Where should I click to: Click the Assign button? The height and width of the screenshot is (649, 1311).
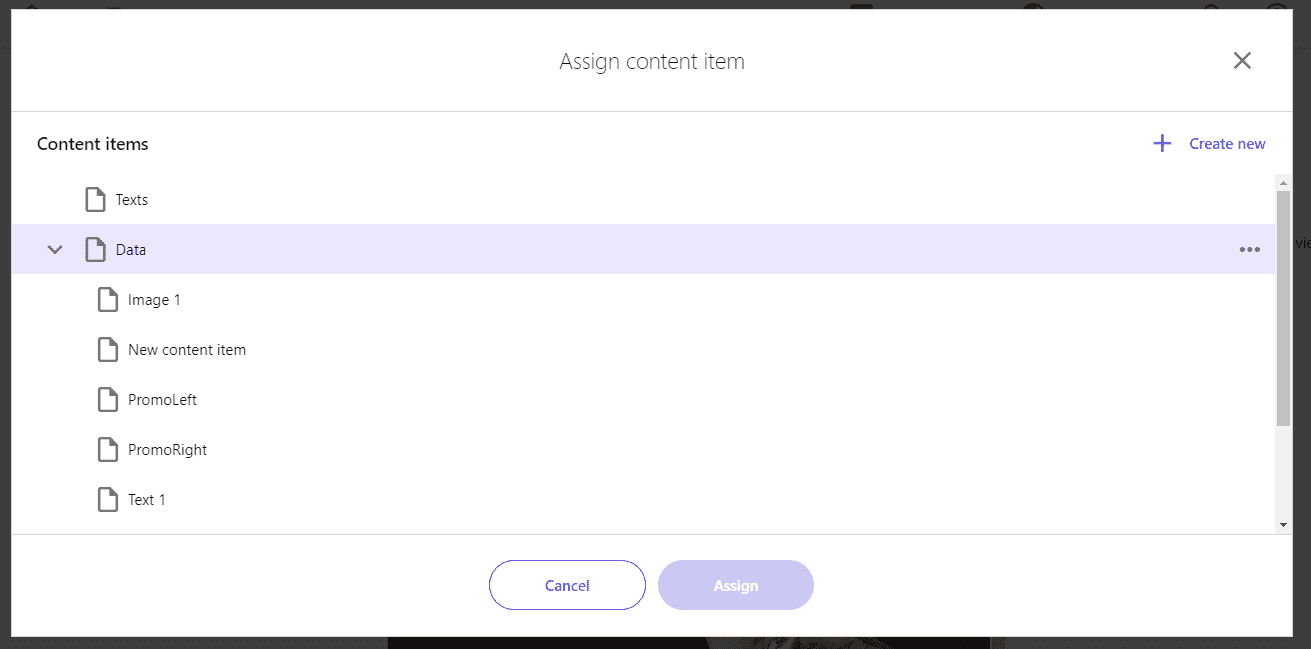[x=736, y=585]
